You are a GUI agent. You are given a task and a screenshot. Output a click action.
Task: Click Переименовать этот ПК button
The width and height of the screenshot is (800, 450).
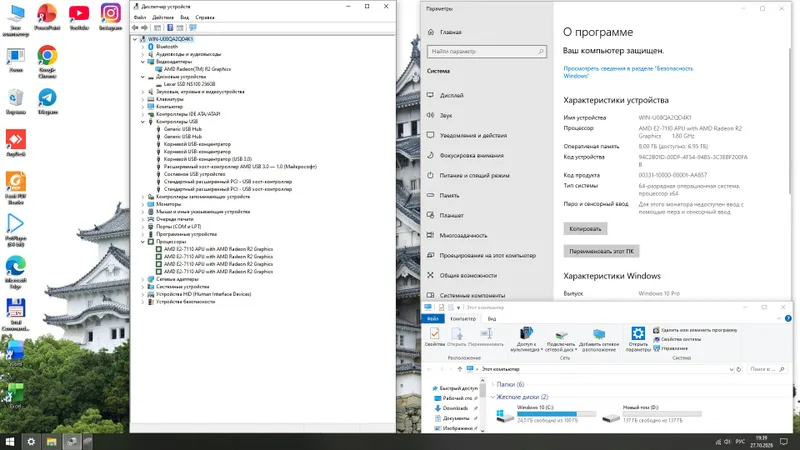point(601,251)
